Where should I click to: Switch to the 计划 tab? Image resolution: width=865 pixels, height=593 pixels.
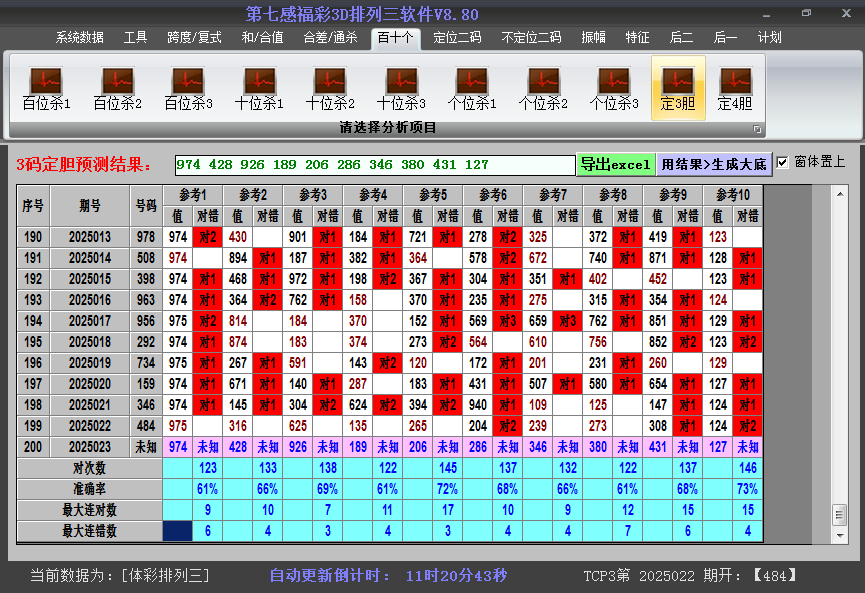click(770, 38)
